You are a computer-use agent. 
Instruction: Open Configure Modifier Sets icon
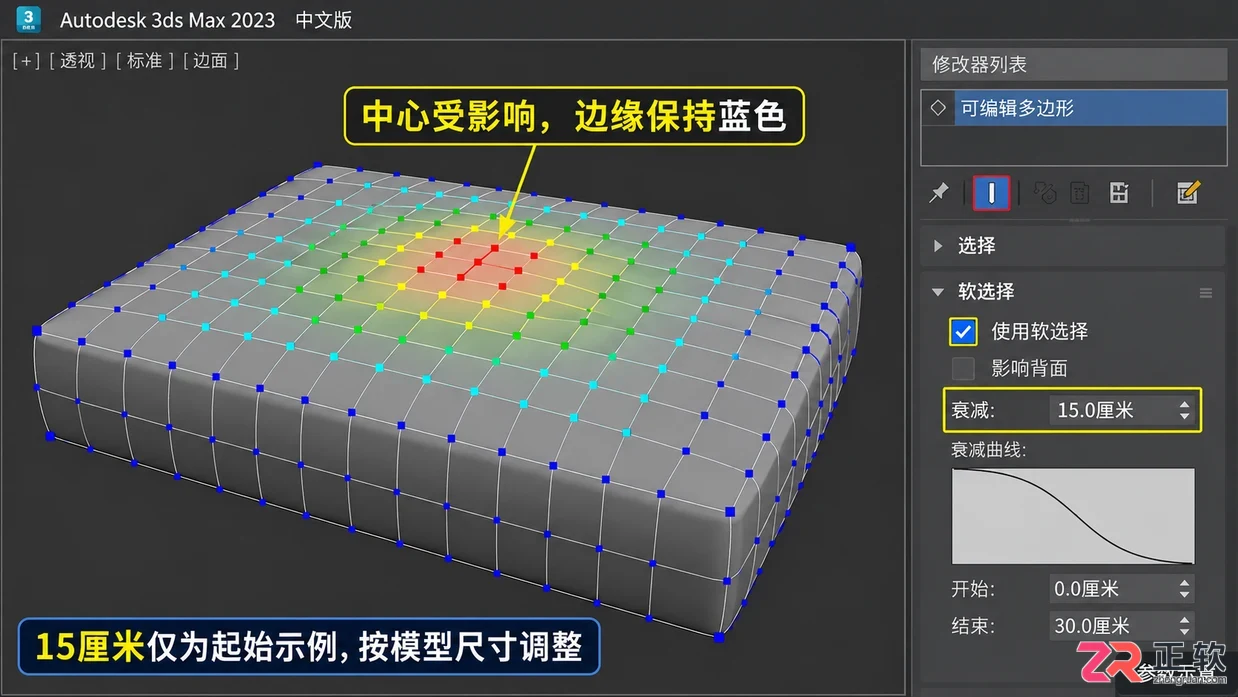[x=1119, y=193]
